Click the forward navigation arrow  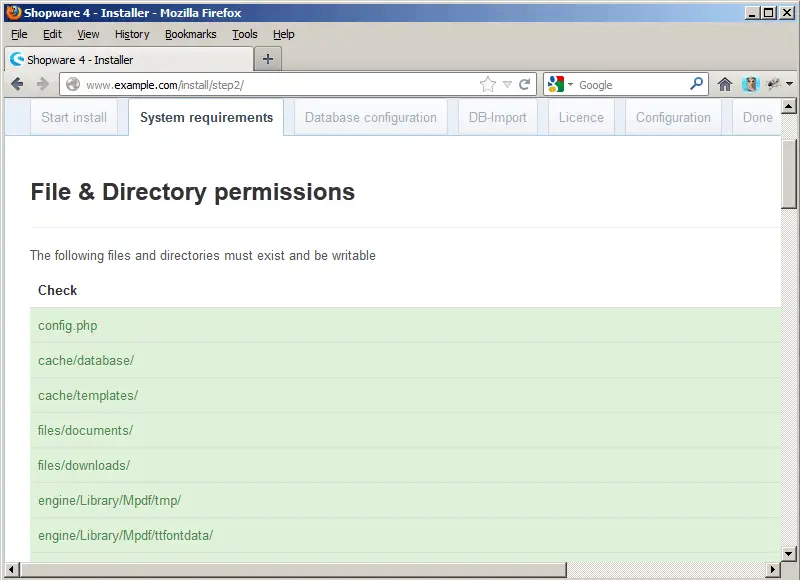[43, 84]
